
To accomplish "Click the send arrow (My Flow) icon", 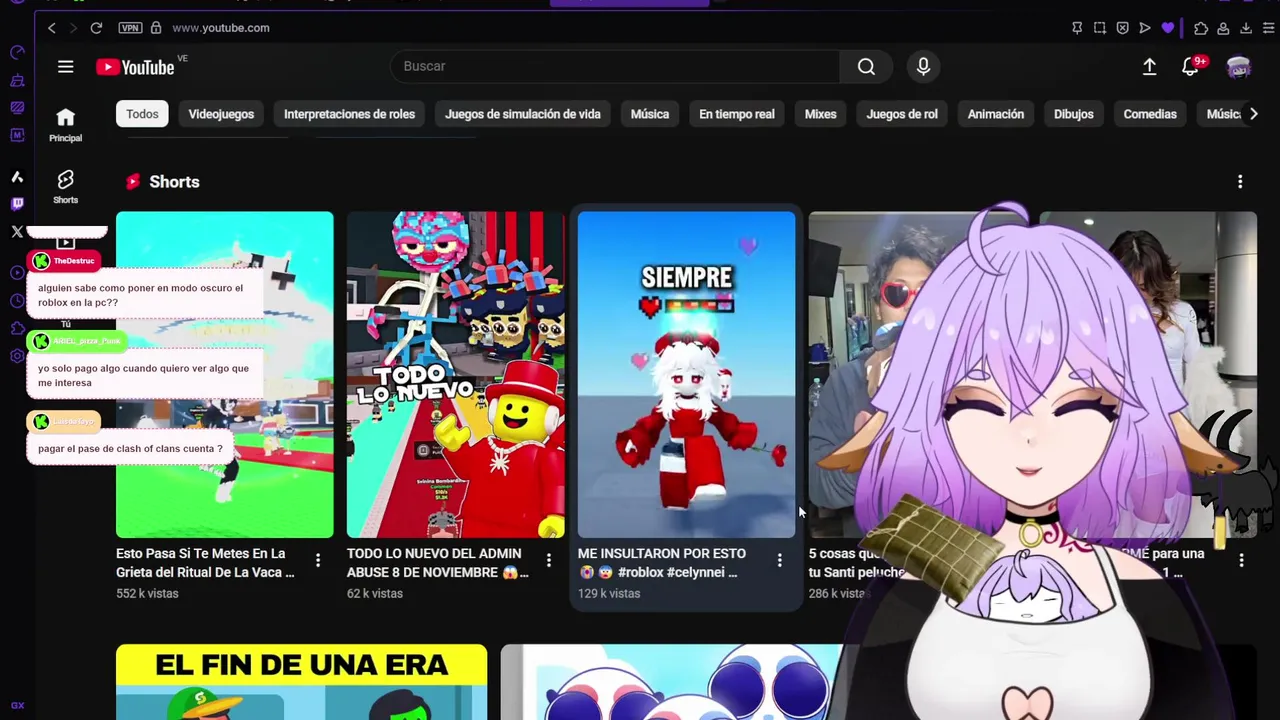I will coord(1145,28).
